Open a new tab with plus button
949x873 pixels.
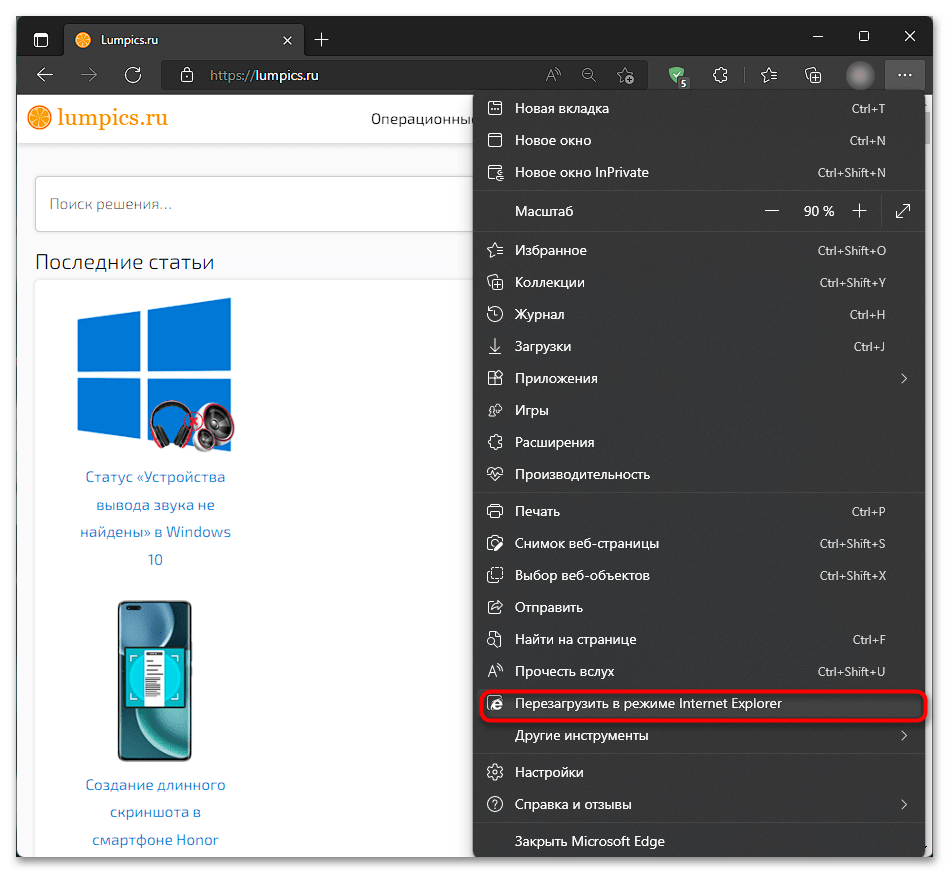pyautogui.click(x=322, y=40)
